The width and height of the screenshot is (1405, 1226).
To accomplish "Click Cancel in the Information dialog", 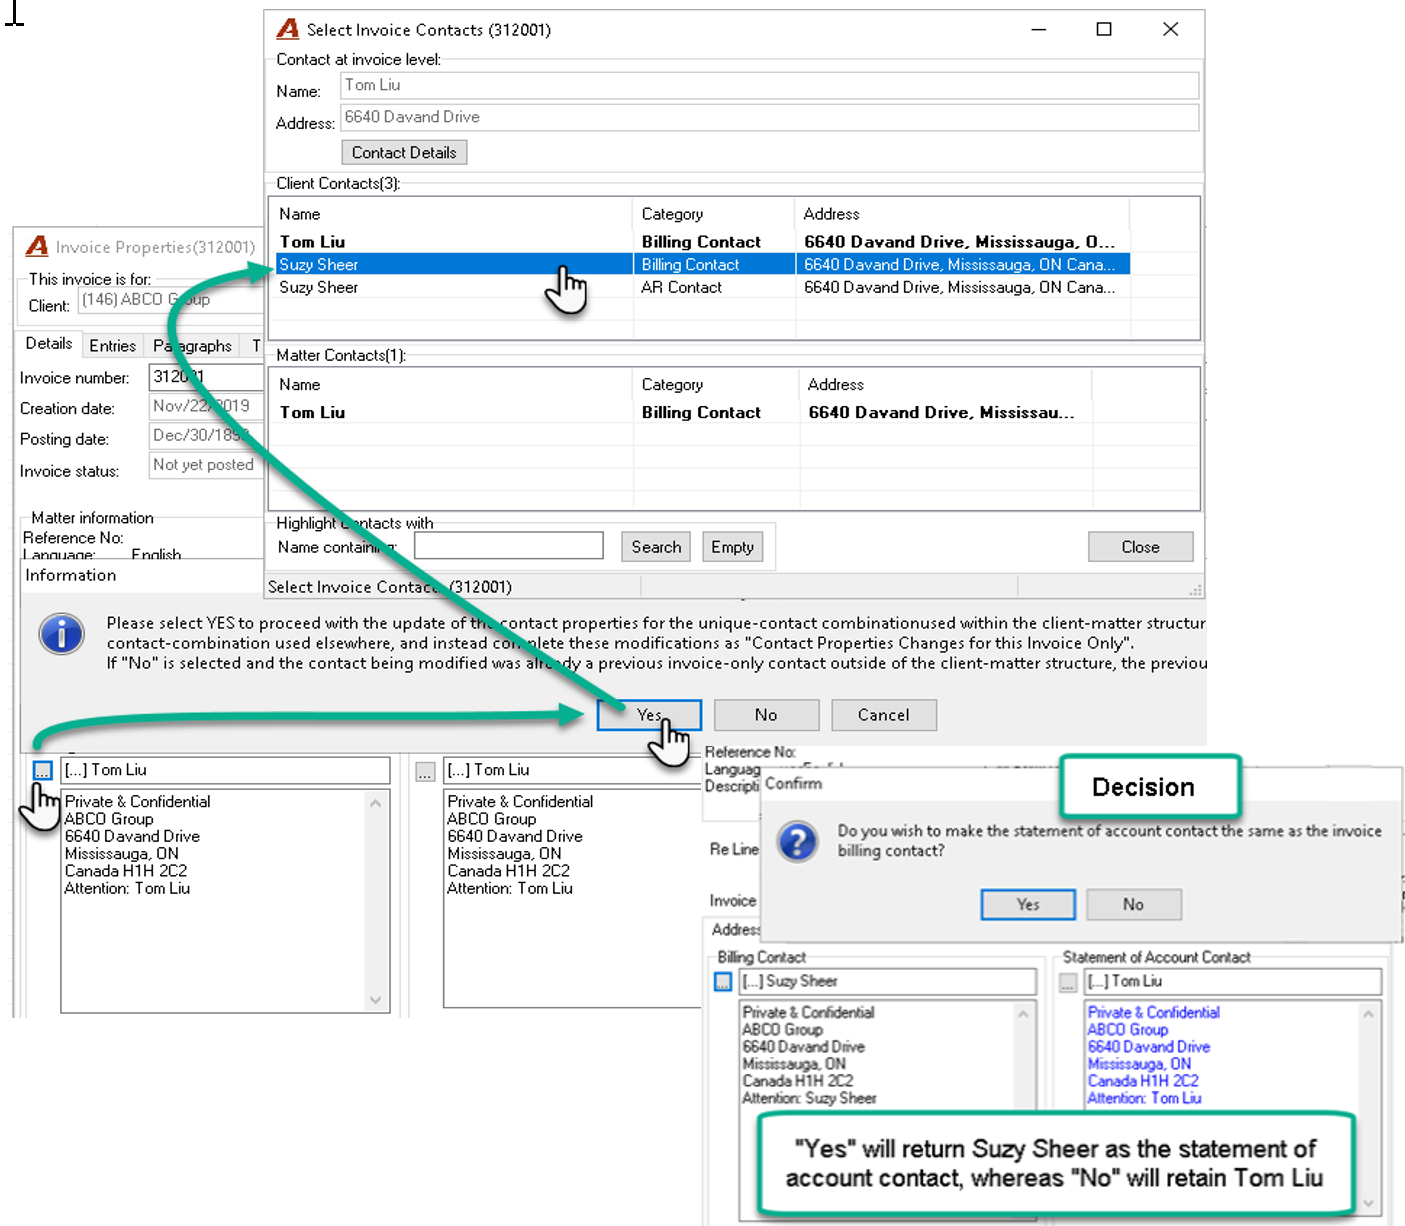I will pos(884,715).
